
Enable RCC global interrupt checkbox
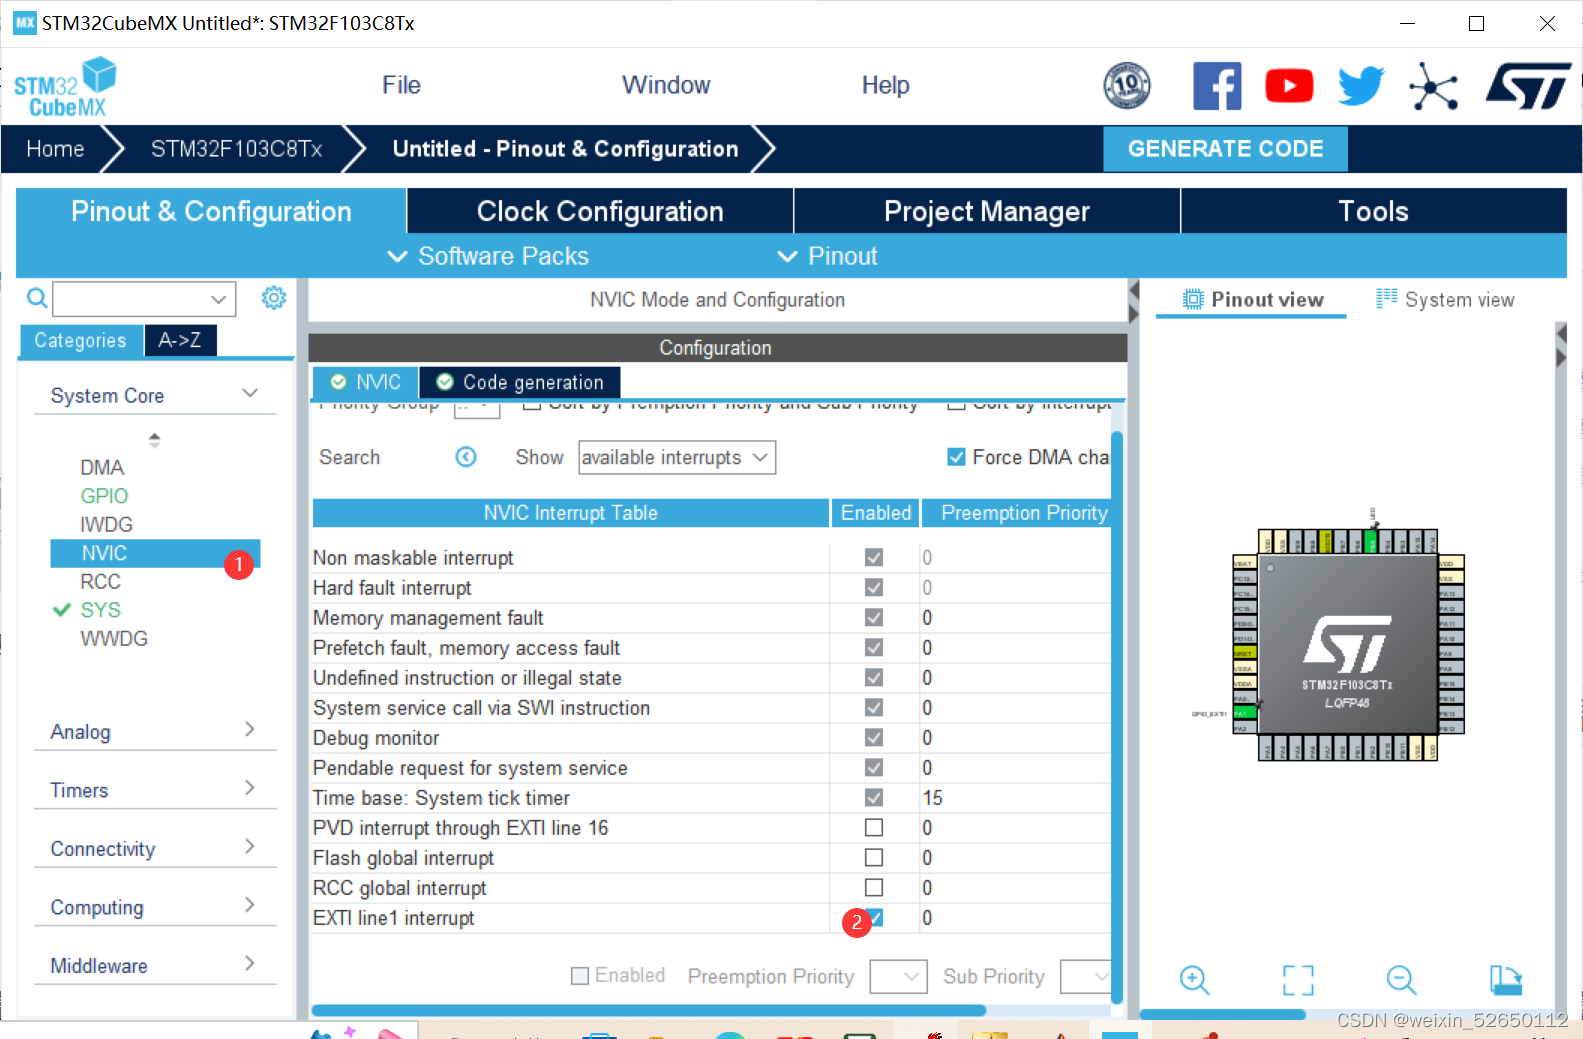click(x=874, y=888)
